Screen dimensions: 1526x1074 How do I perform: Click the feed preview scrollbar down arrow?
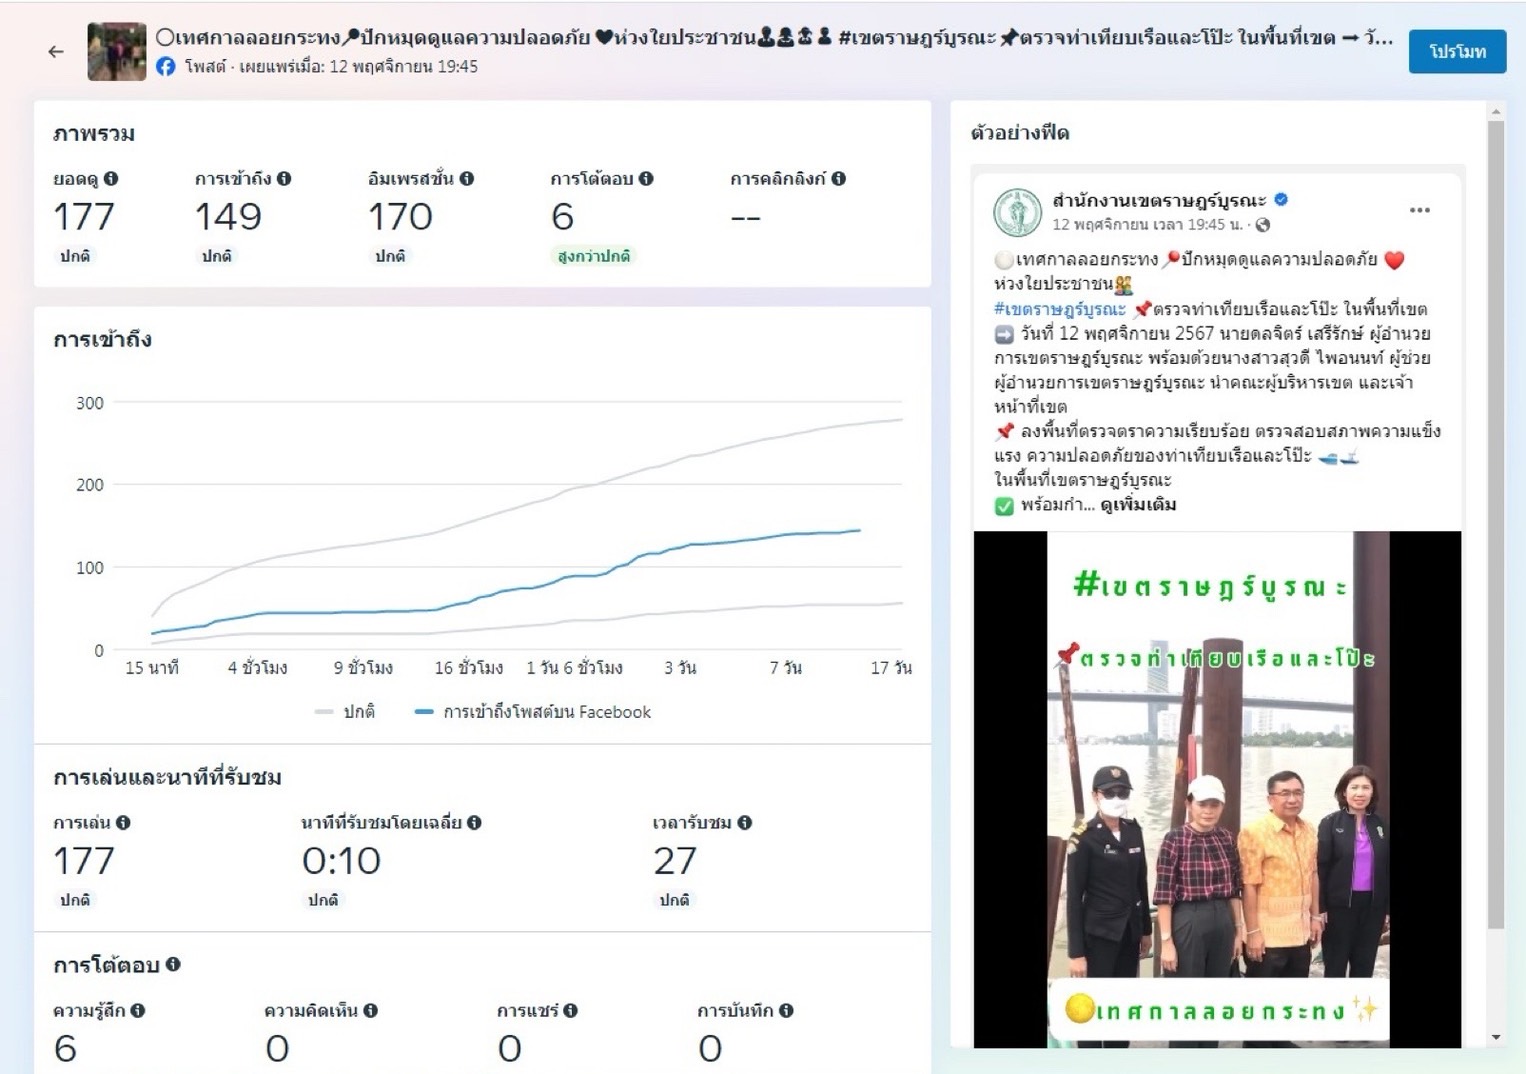[1496, 1037]
